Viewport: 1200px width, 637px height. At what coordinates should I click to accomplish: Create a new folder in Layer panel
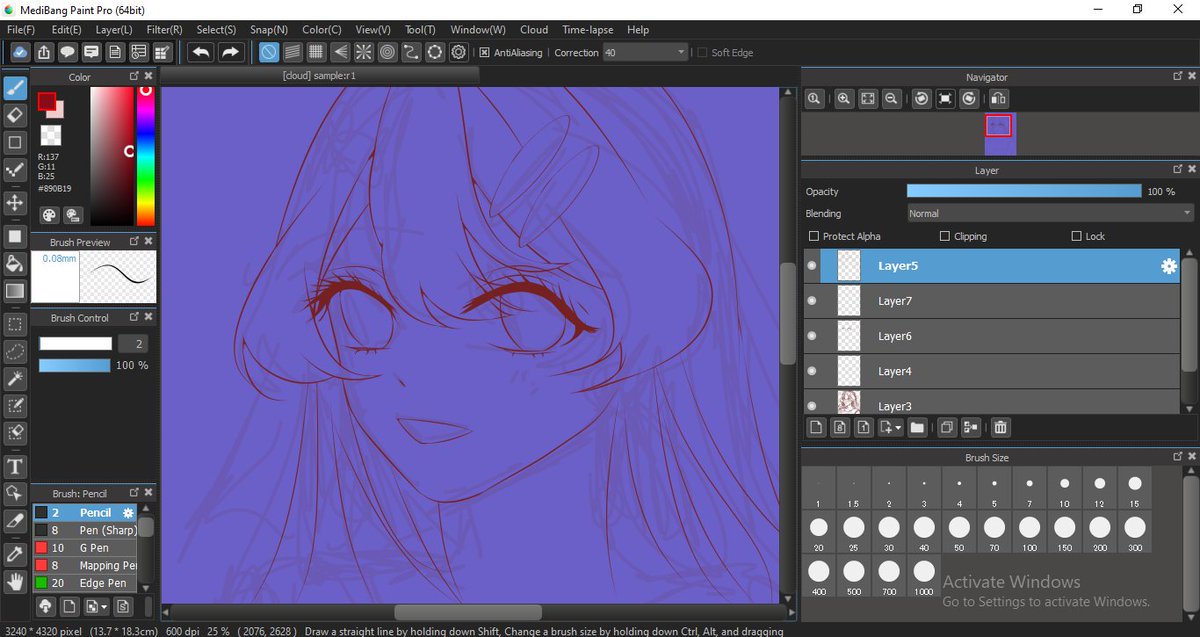click(x=917, y=427)
